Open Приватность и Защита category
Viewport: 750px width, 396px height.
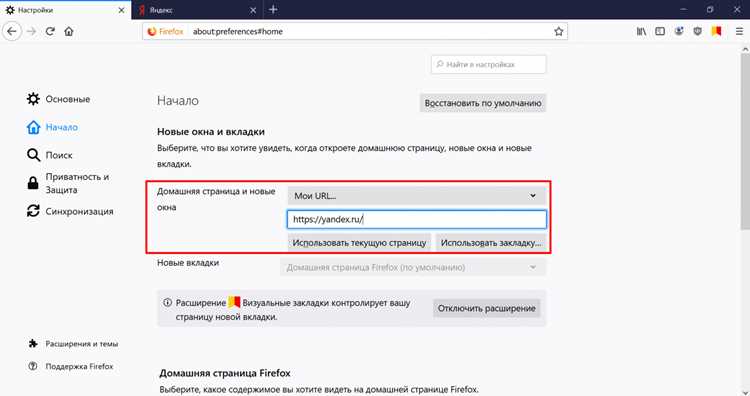68,183
